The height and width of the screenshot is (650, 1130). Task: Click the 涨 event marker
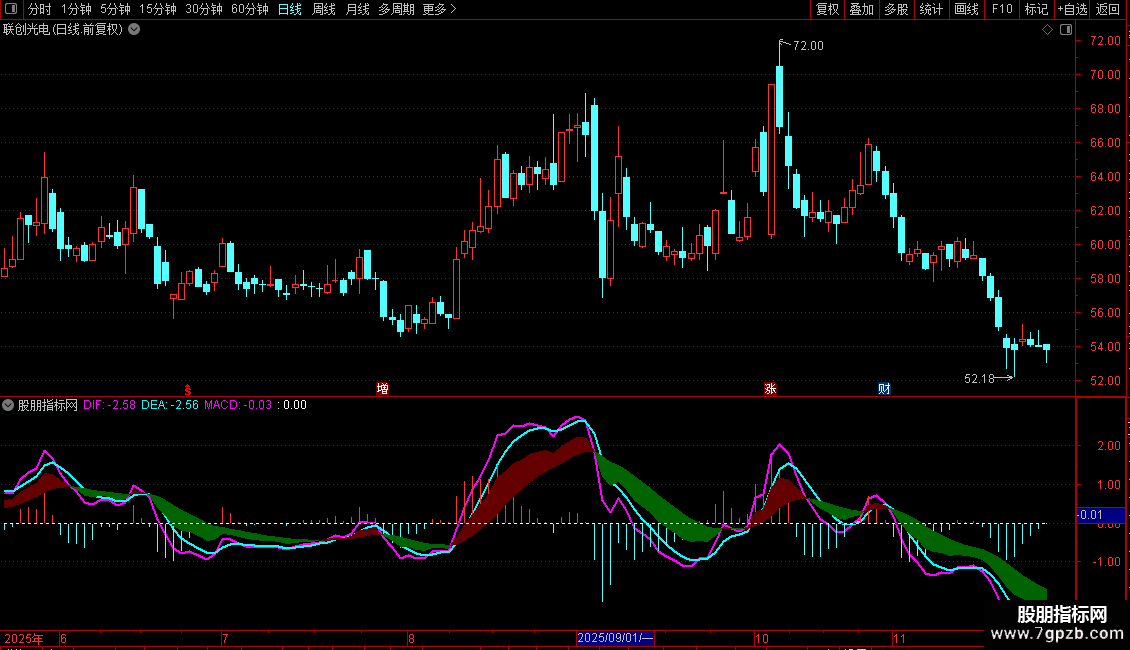(770, 389)
